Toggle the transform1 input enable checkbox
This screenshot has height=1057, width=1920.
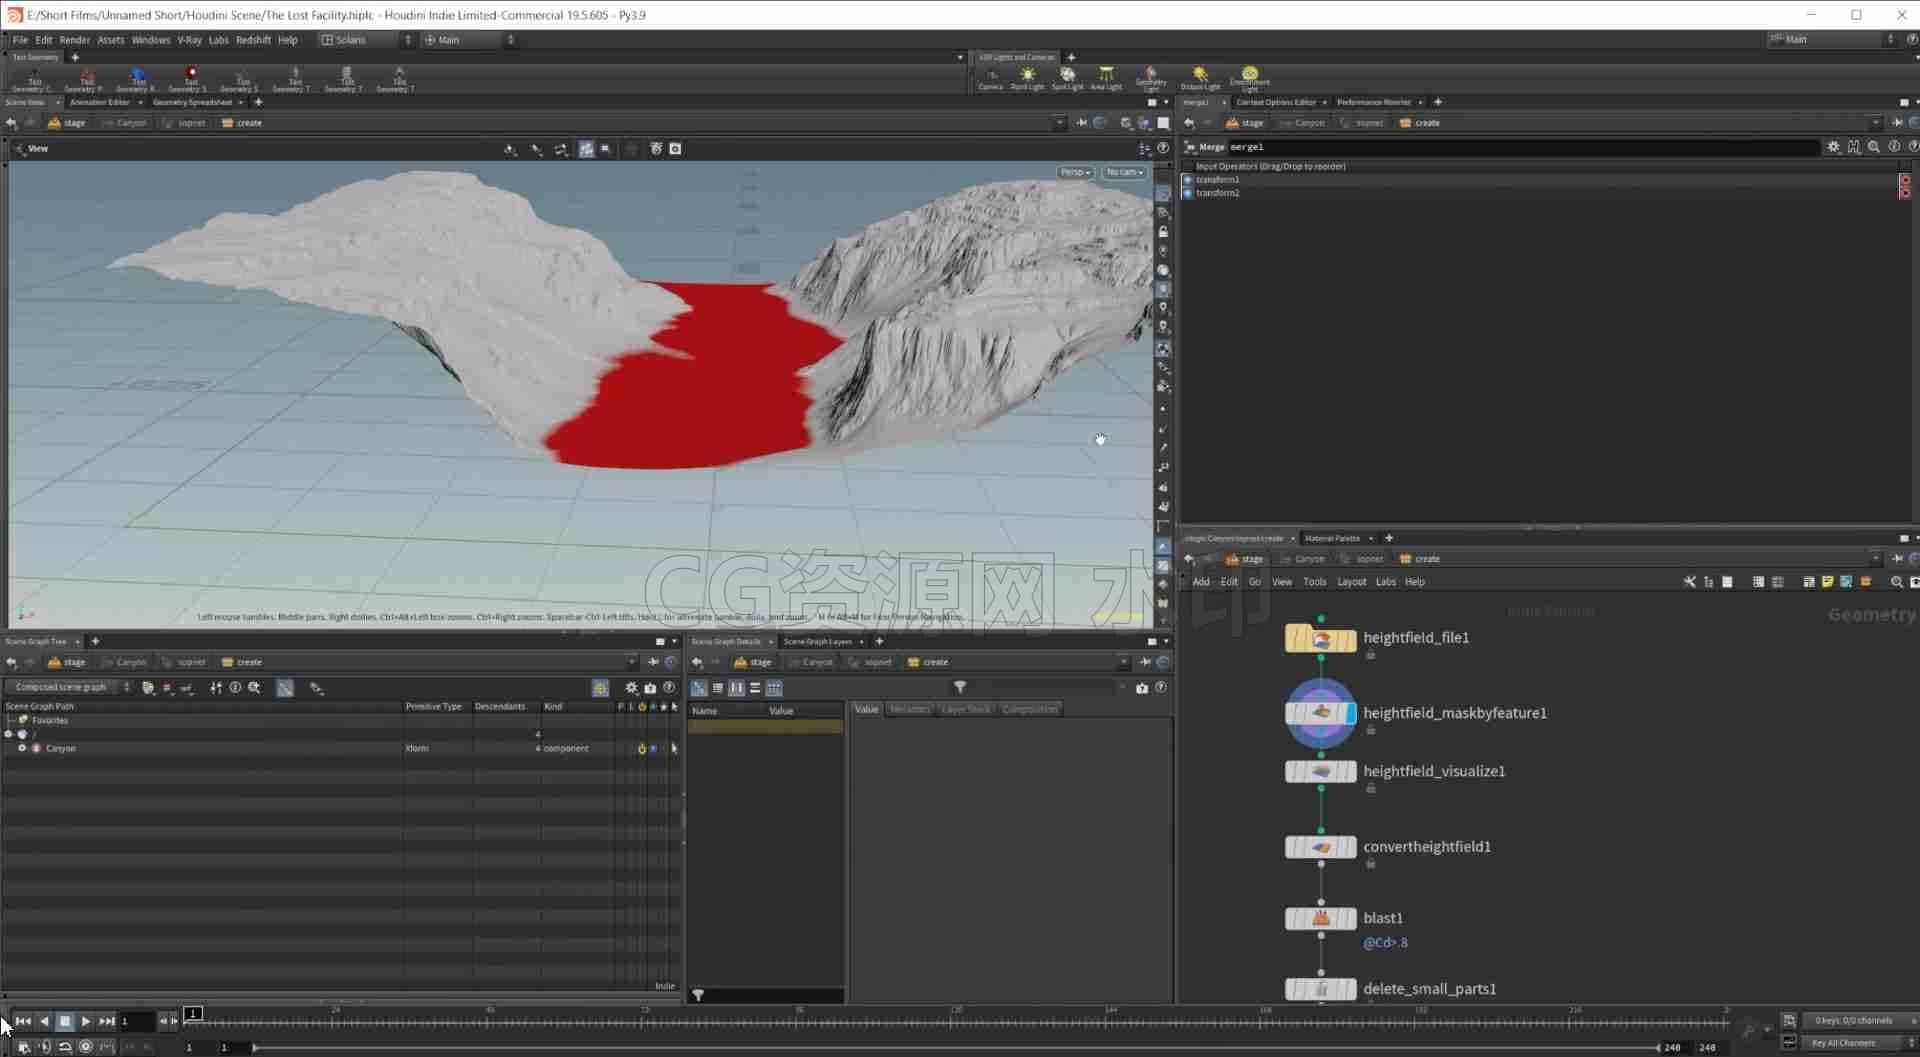pos(1187,180)
